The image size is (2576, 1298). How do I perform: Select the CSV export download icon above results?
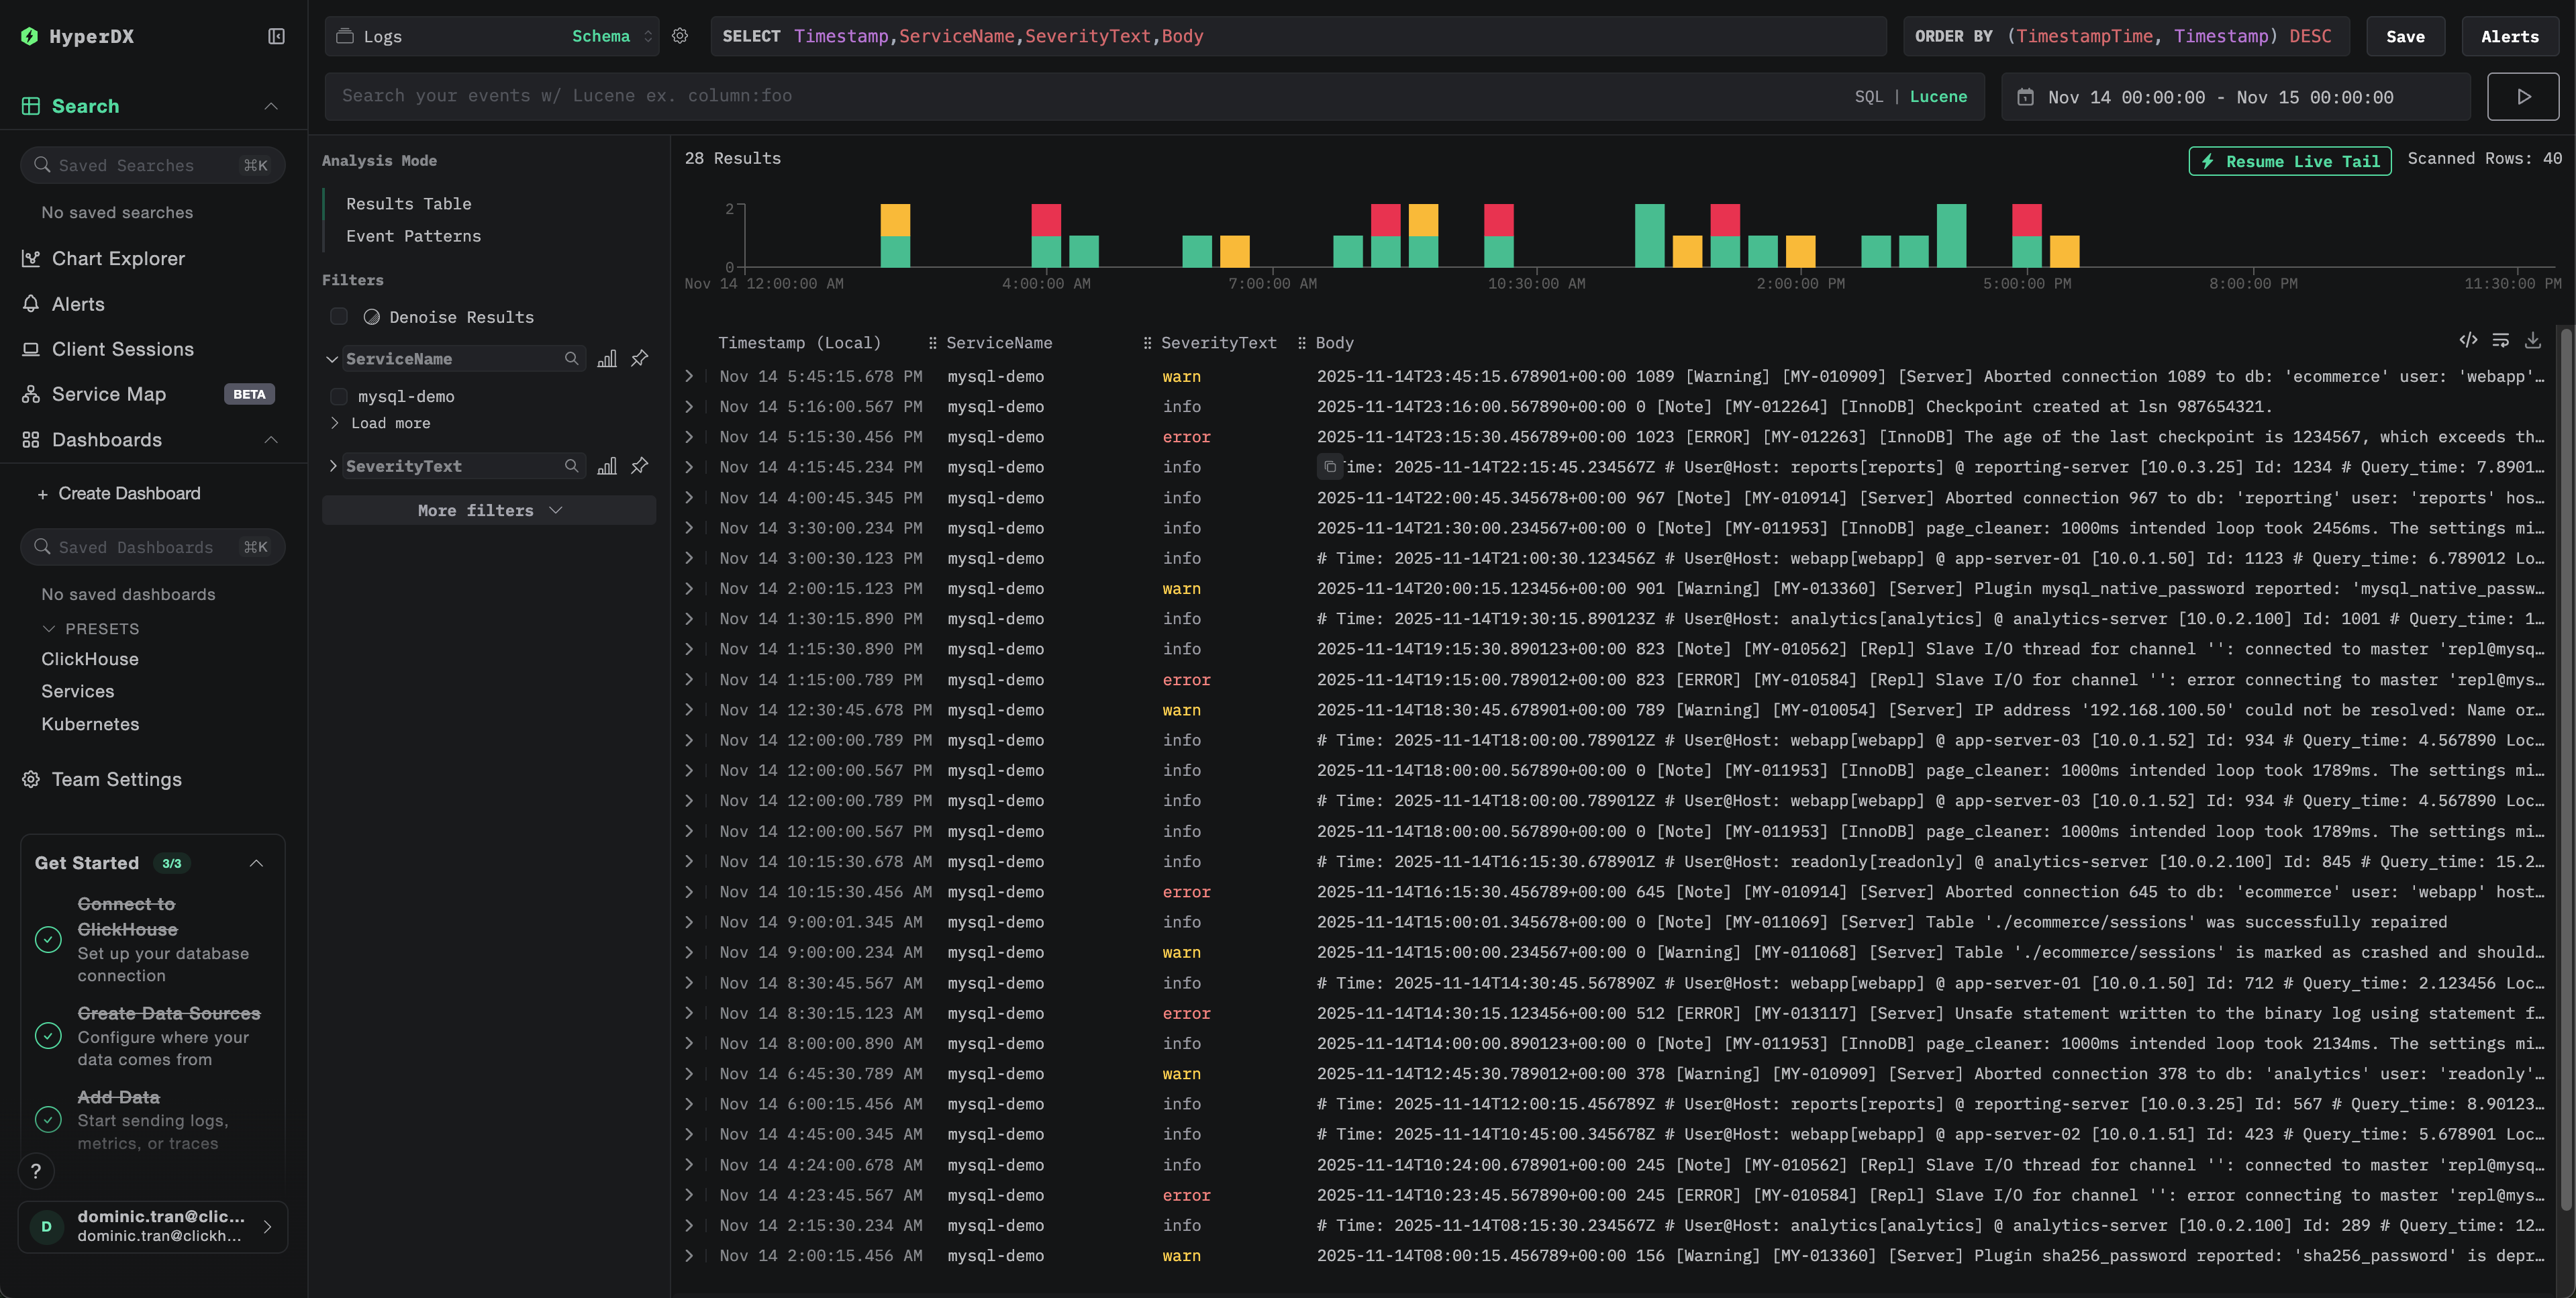pos(2533,340)
